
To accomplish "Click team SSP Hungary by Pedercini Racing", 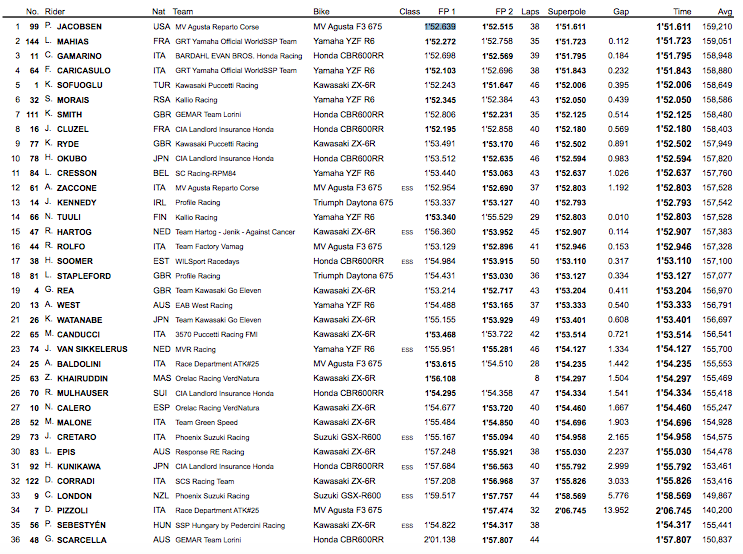I will [x=230, y=526].
